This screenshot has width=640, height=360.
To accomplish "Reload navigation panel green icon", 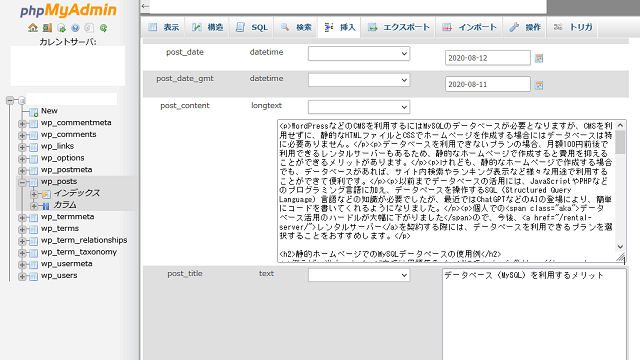I will point(103,28).
